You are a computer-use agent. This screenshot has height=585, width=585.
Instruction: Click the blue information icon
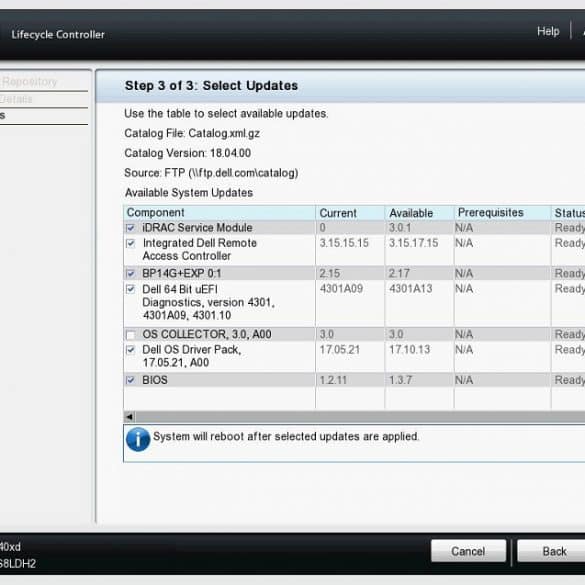(138, 439)
